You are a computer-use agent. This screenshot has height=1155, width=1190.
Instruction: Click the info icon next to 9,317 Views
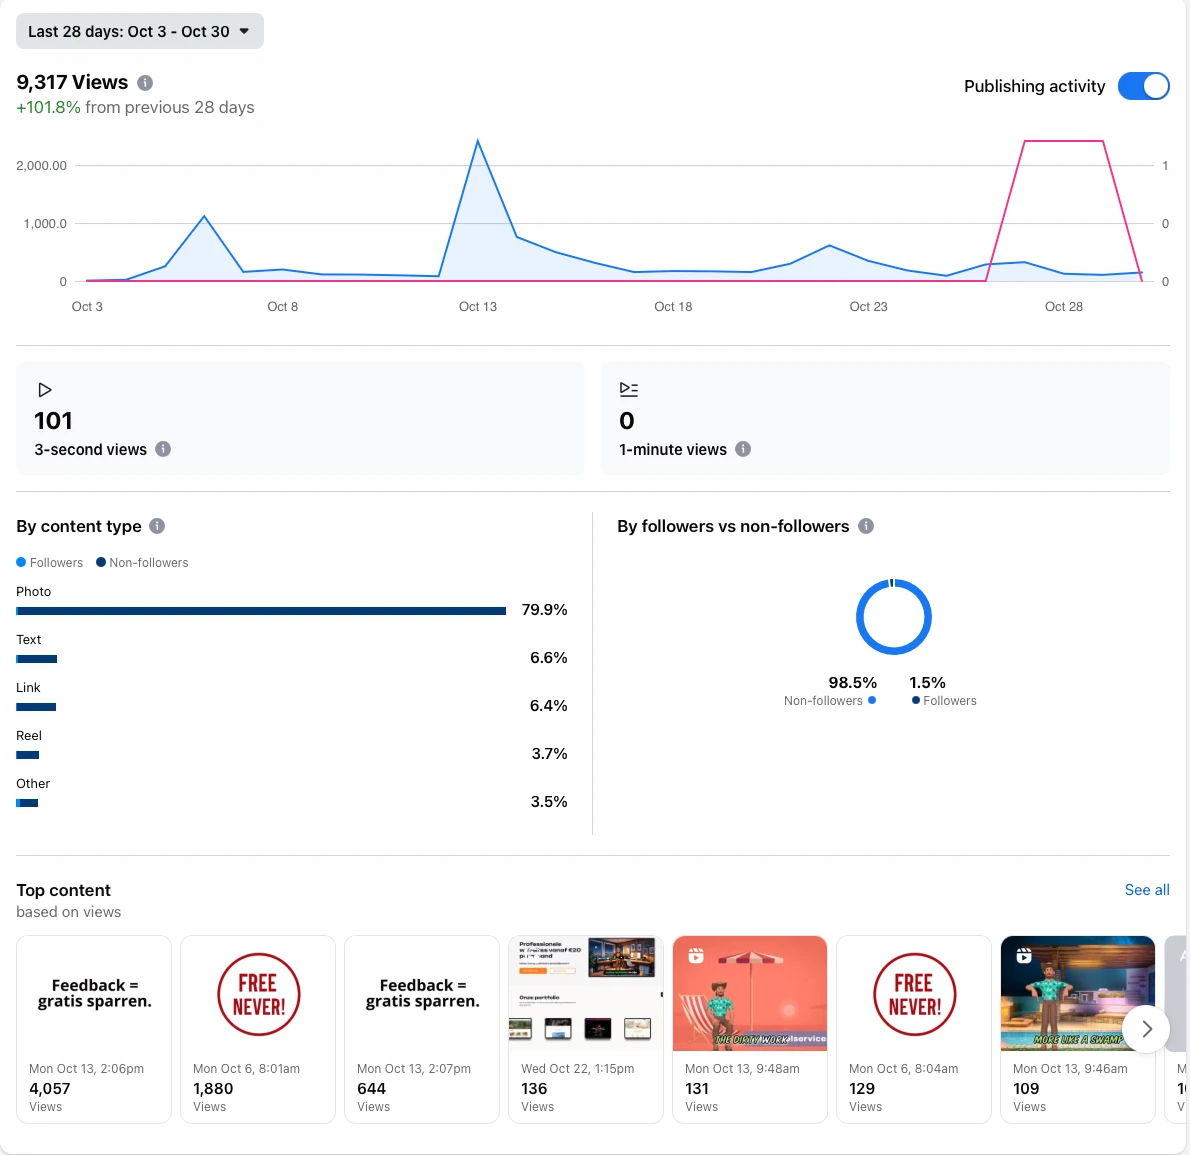click(x=144, y=82)
